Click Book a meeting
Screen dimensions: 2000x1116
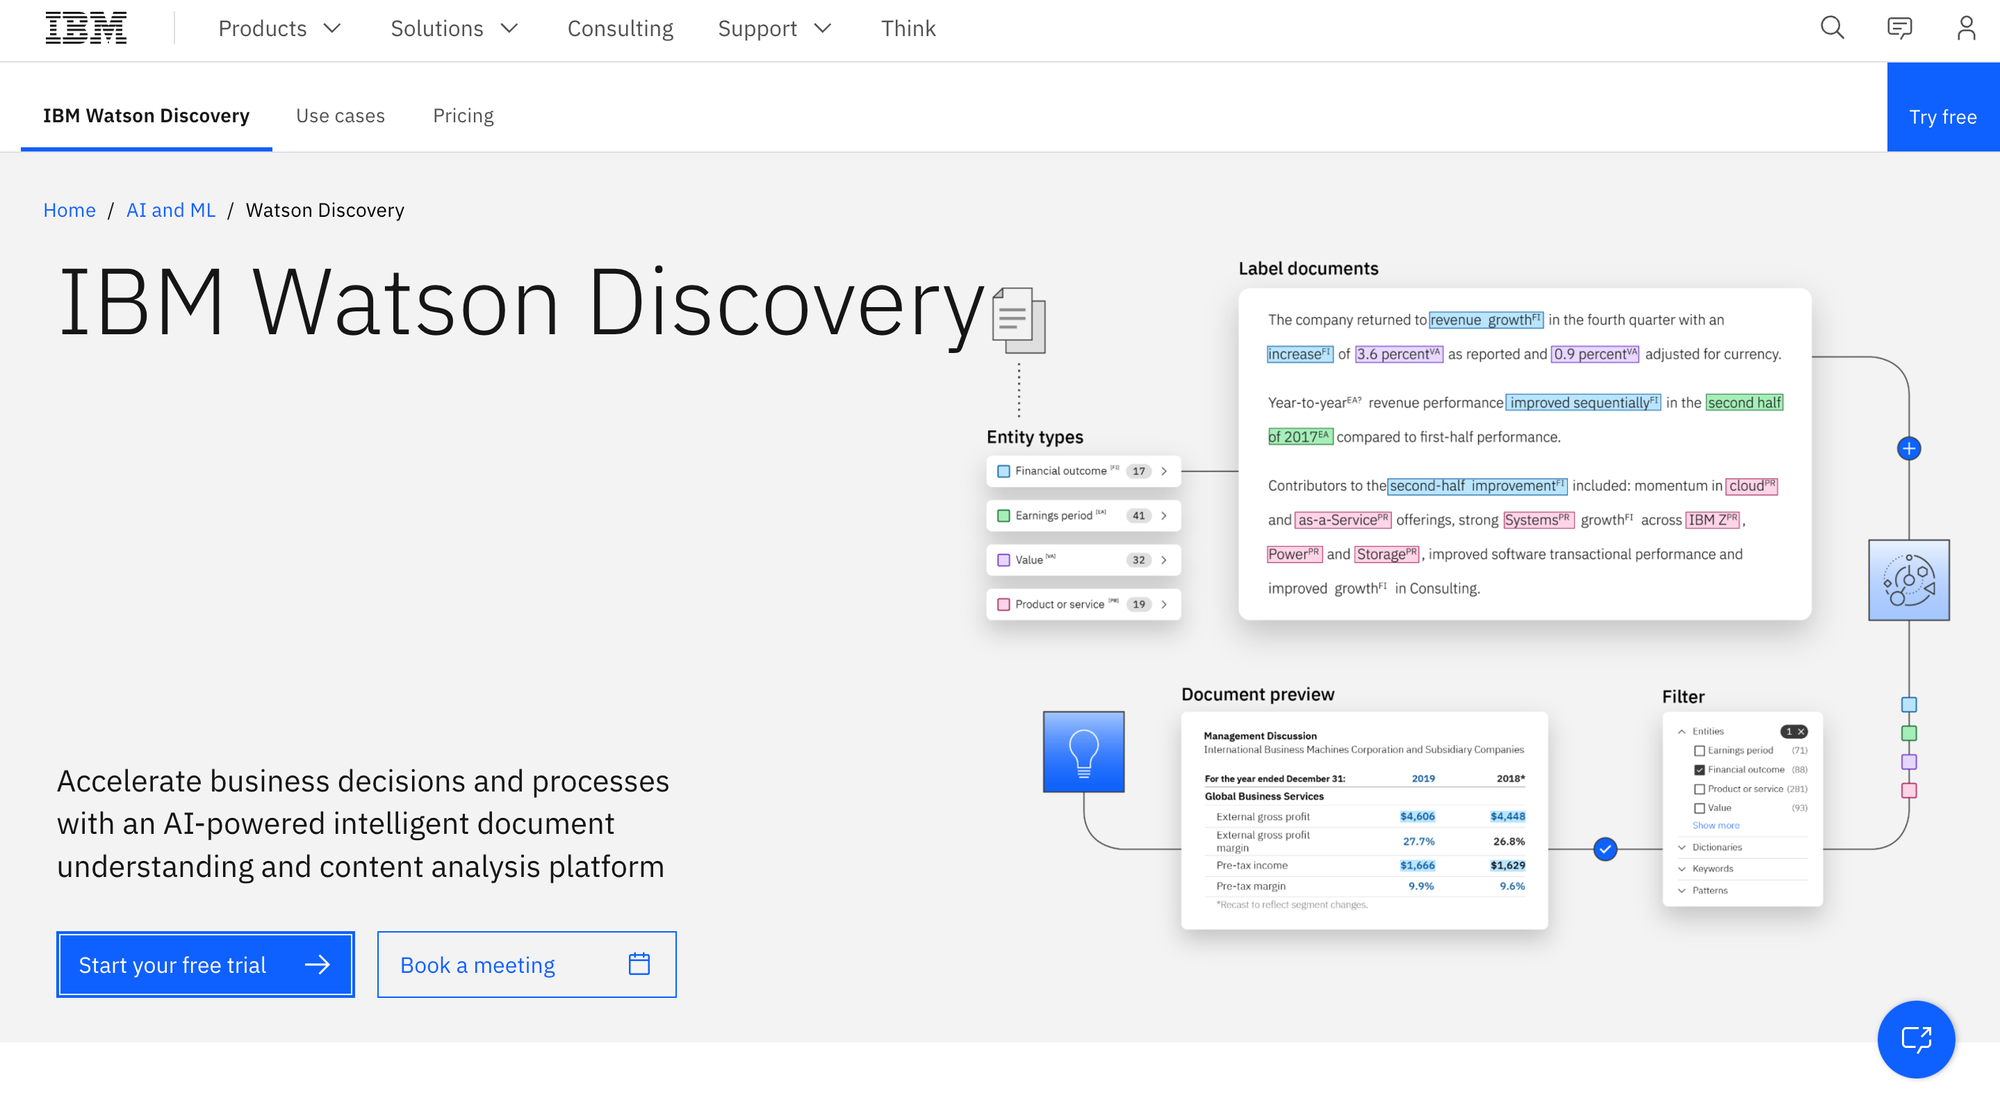527,964
